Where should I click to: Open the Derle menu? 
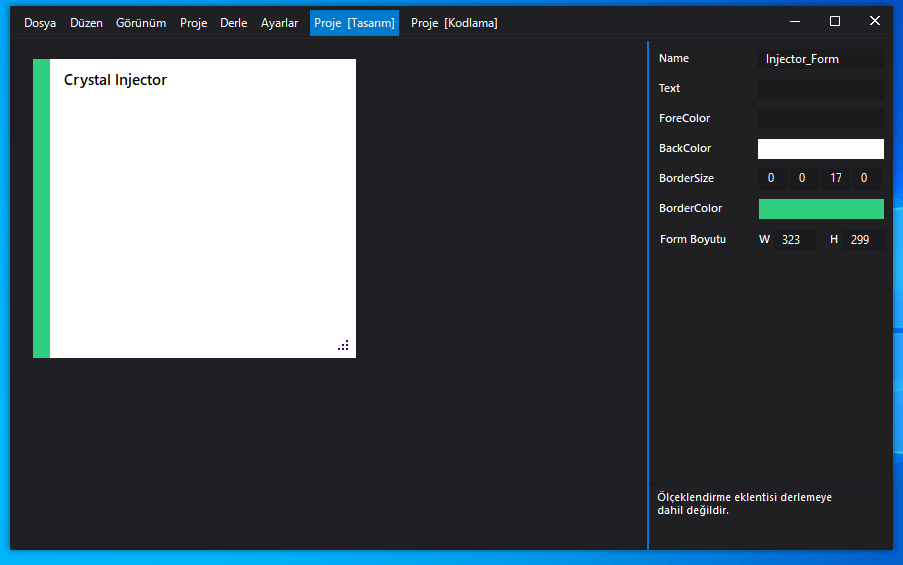point(234,23)
